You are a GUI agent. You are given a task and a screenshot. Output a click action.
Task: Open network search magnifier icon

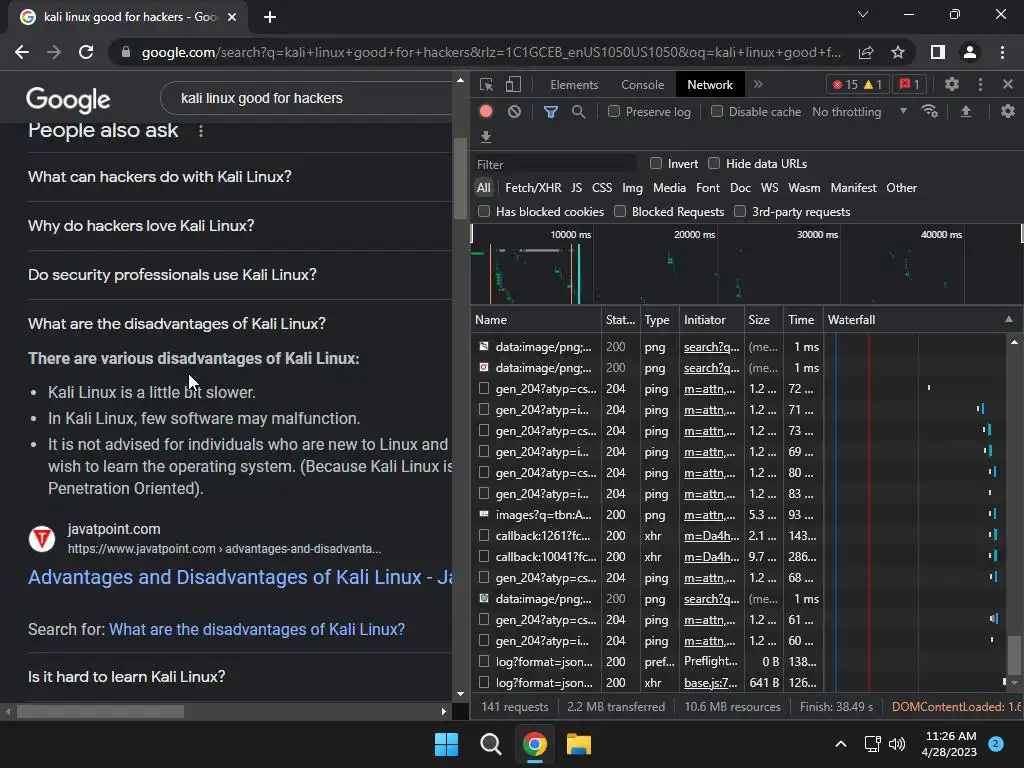point(579,112)
